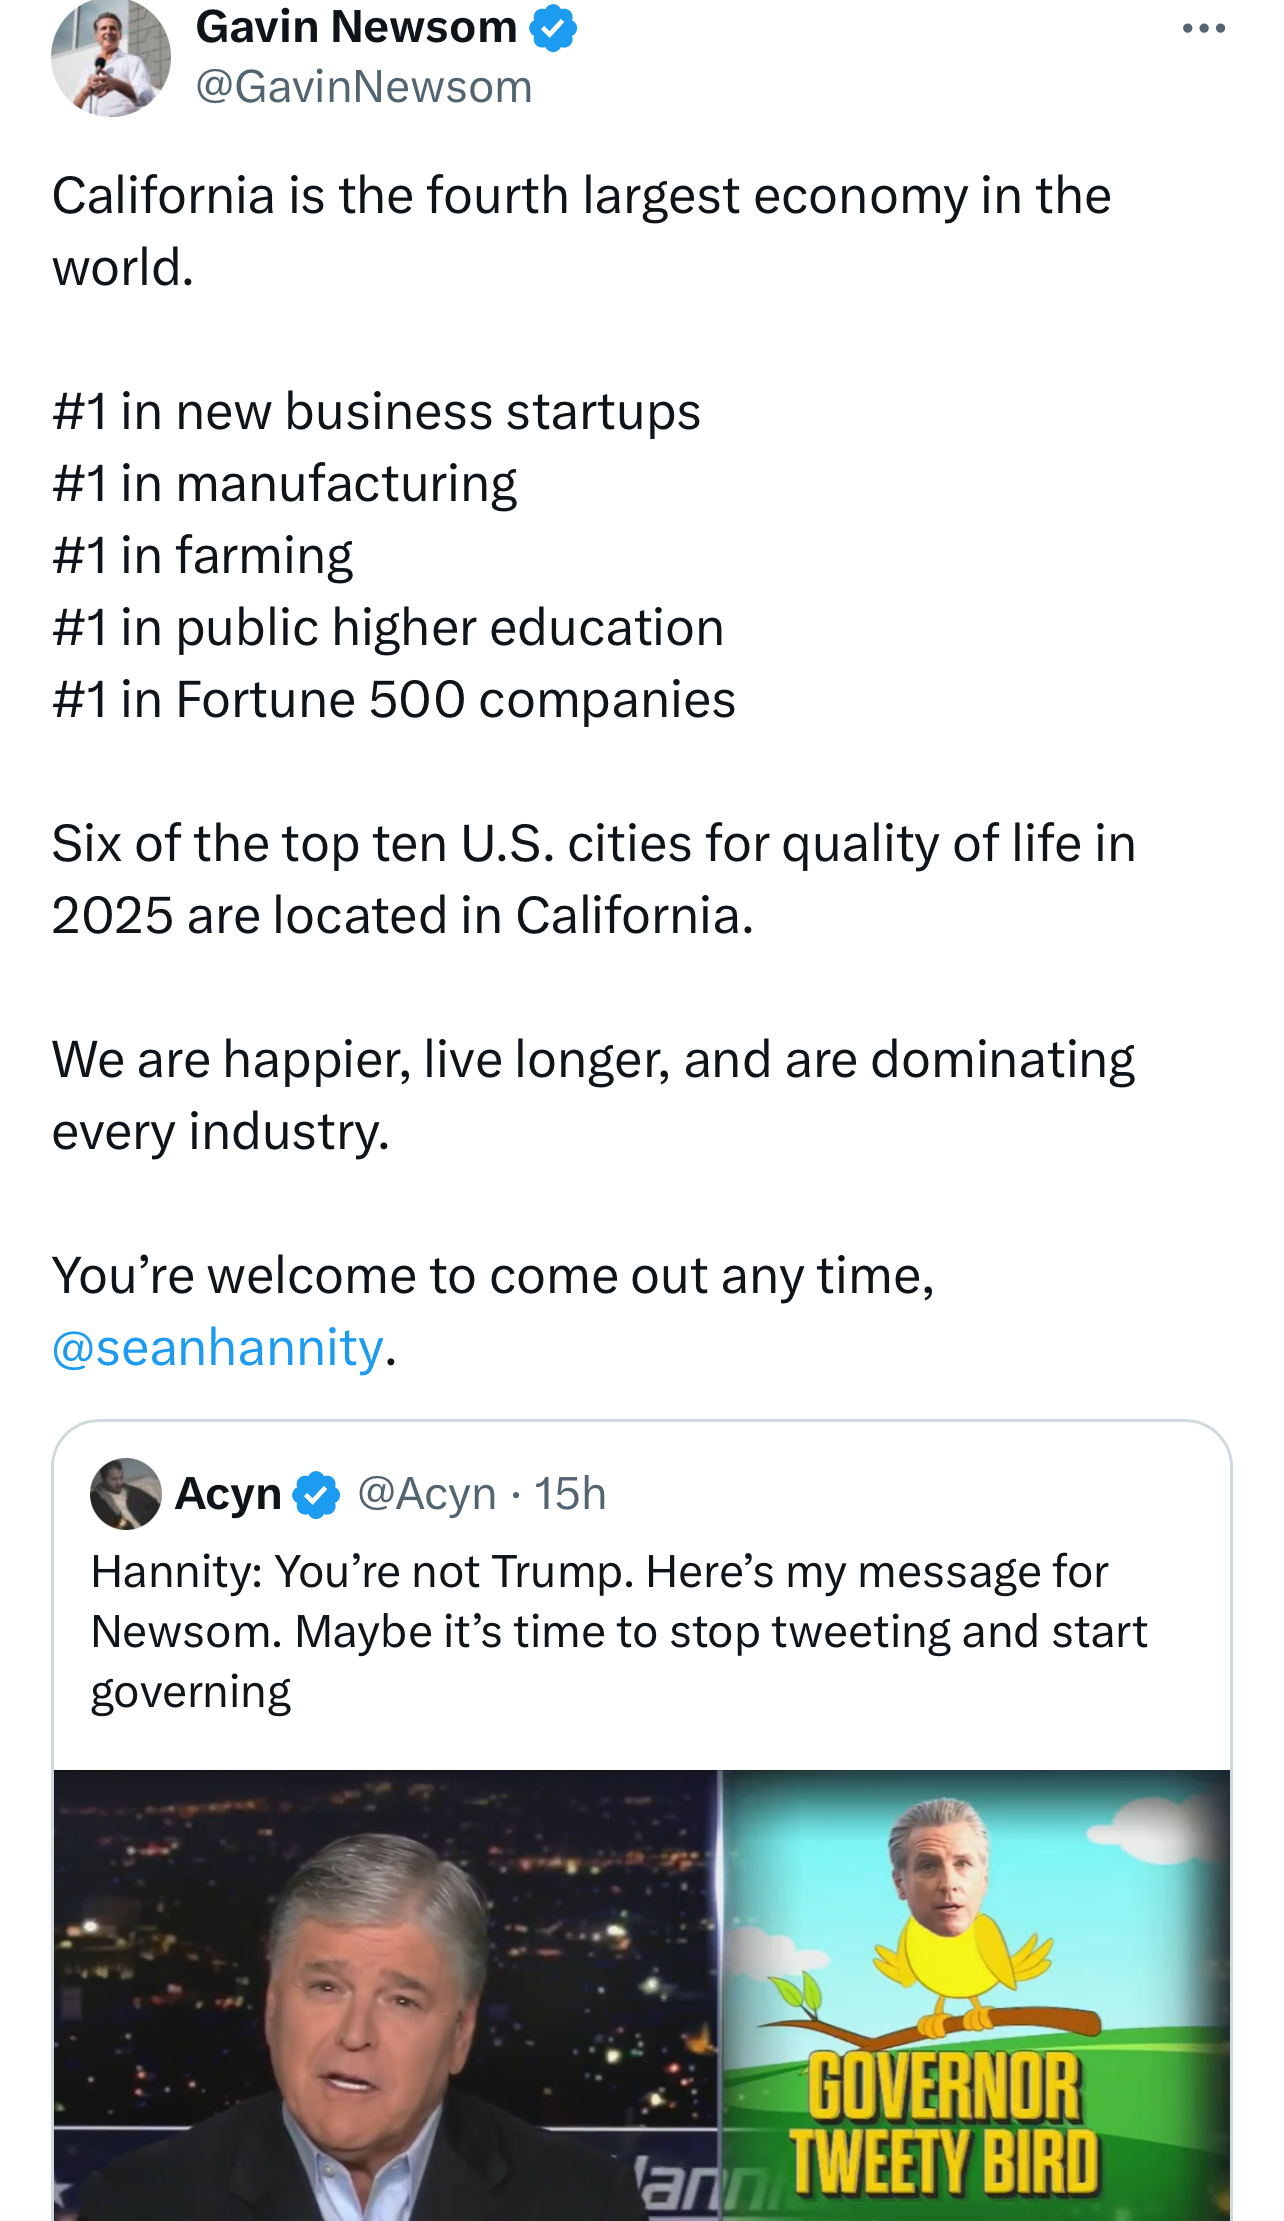Image resolution: width=1284 pixels, height=2221 pixels.
Task: Click Acyn's small profile avatar
Action: pos(126,1494)
